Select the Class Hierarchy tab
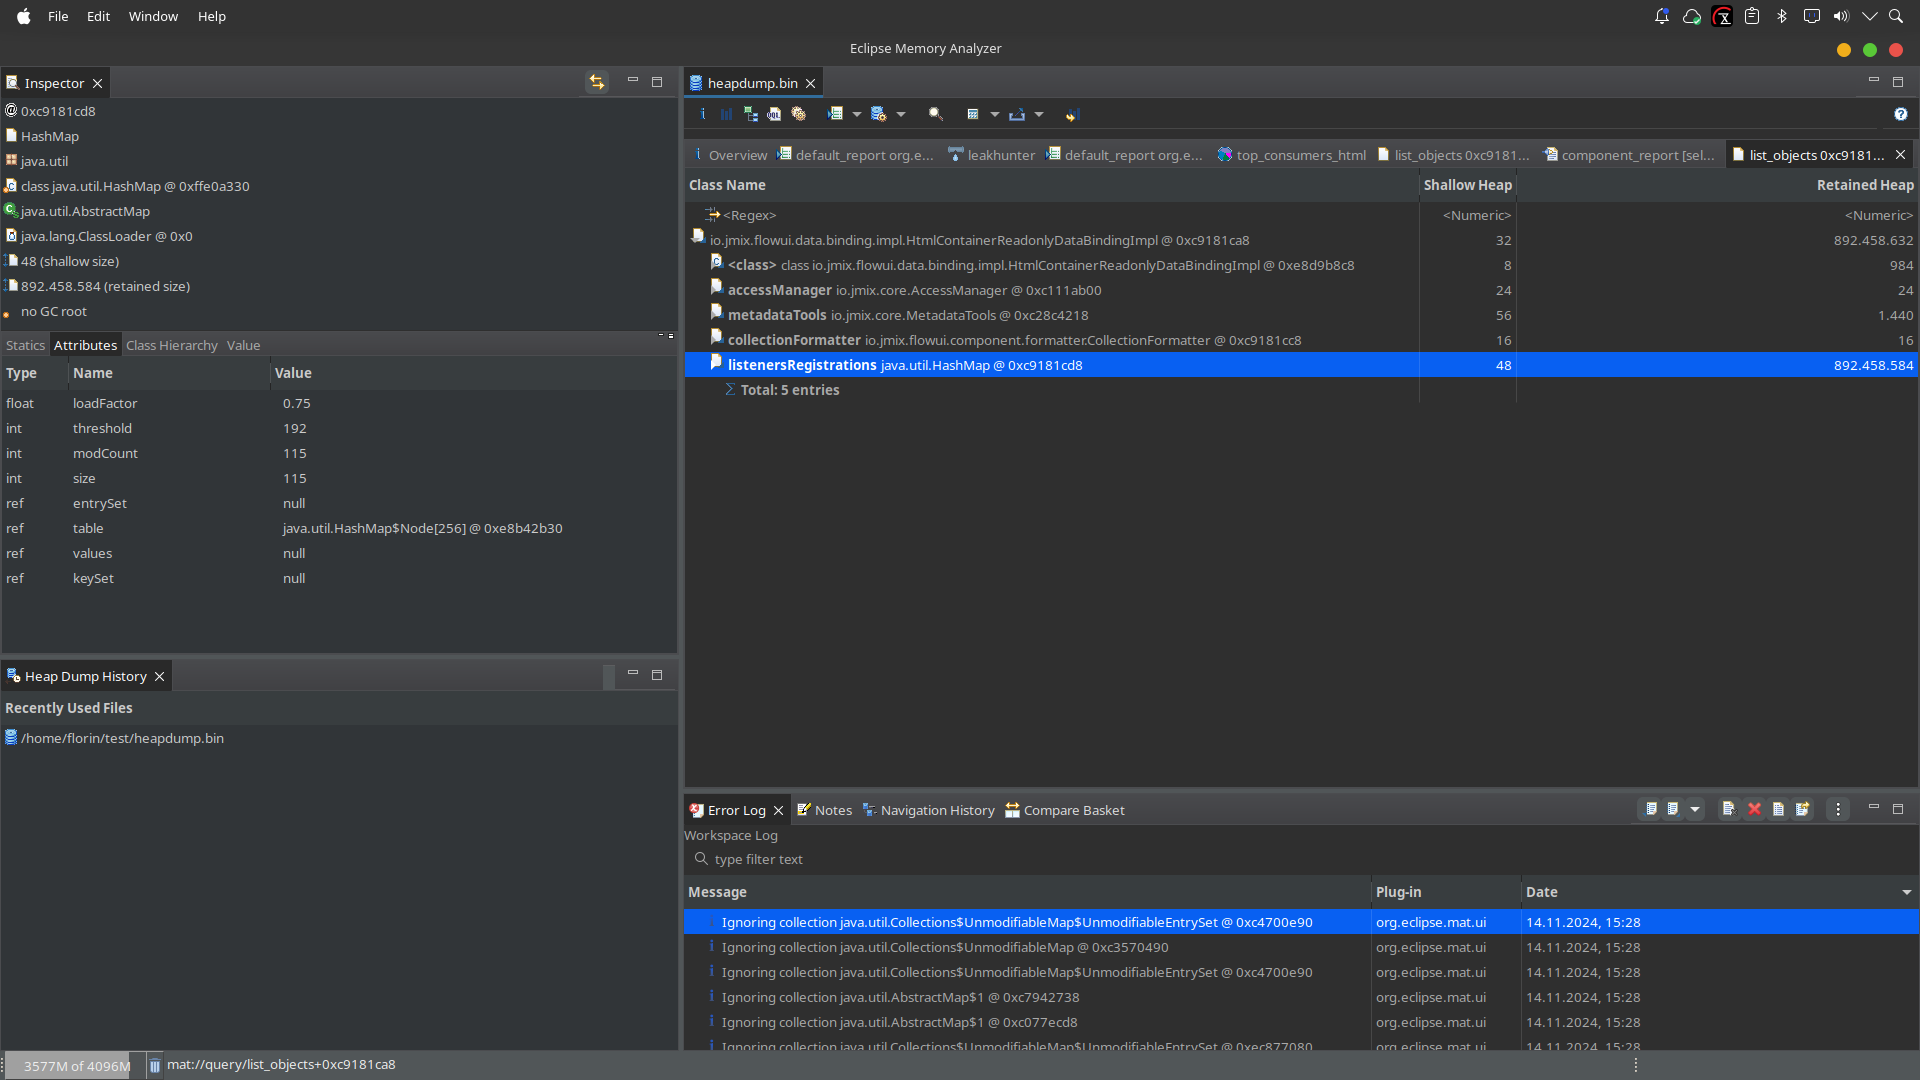Viewport: 1920px width, 1080px height. coord(172,345)
